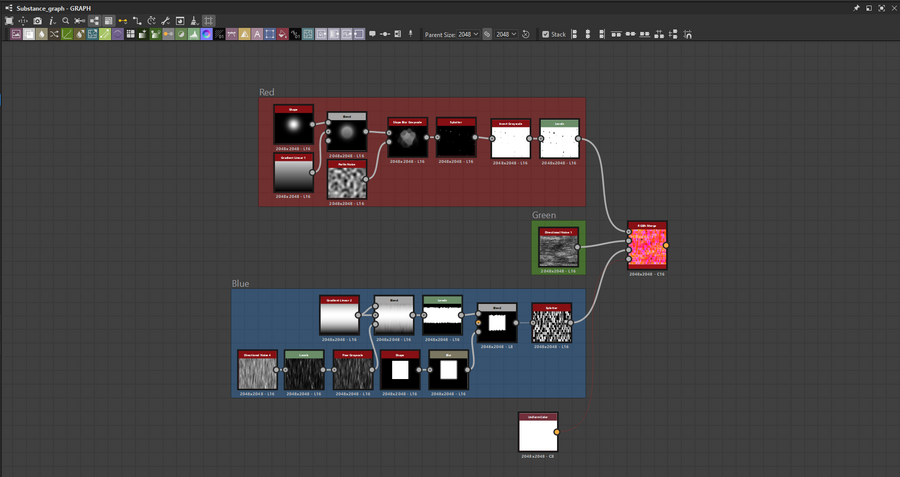Image resolution: width=900 pixels, height=477 pixels.
Task: Add a Text node from the 'A' icon
Action: (257, 34)
